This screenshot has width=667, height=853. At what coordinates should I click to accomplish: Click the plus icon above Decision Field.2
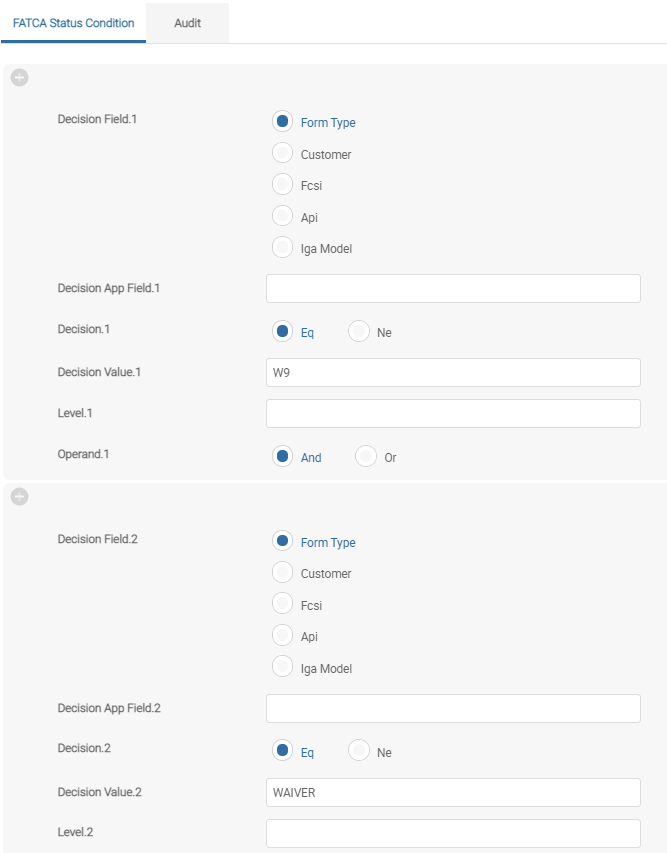click(x=20, y=497)
